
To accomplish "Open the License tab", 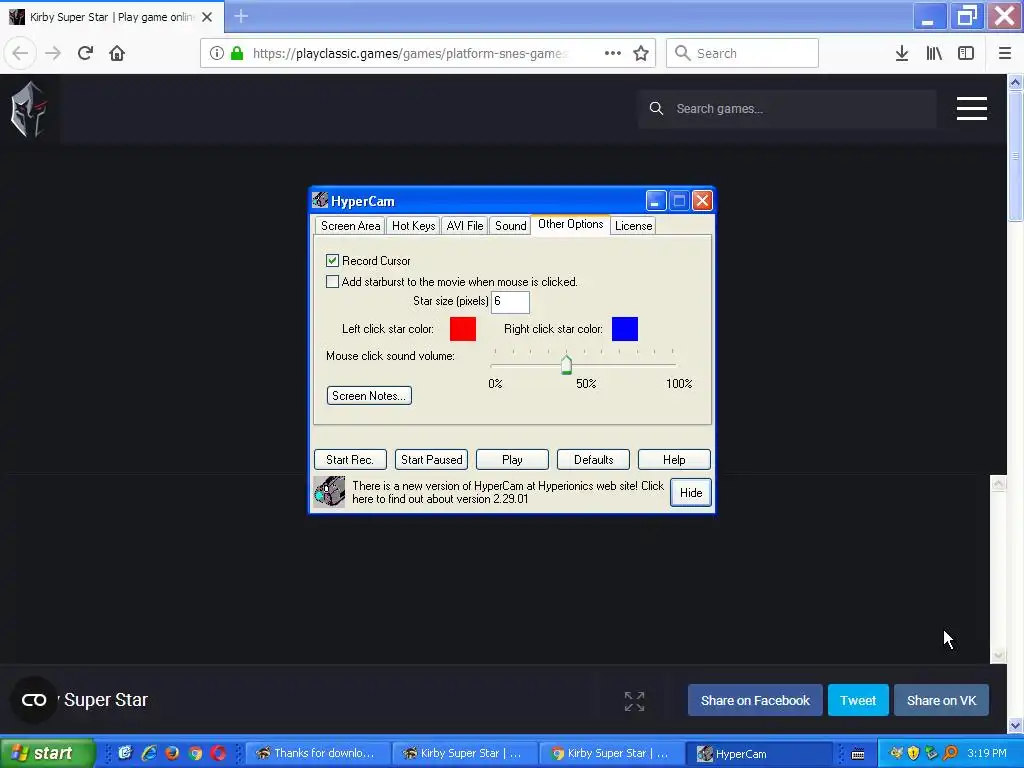I will (633, 226).
